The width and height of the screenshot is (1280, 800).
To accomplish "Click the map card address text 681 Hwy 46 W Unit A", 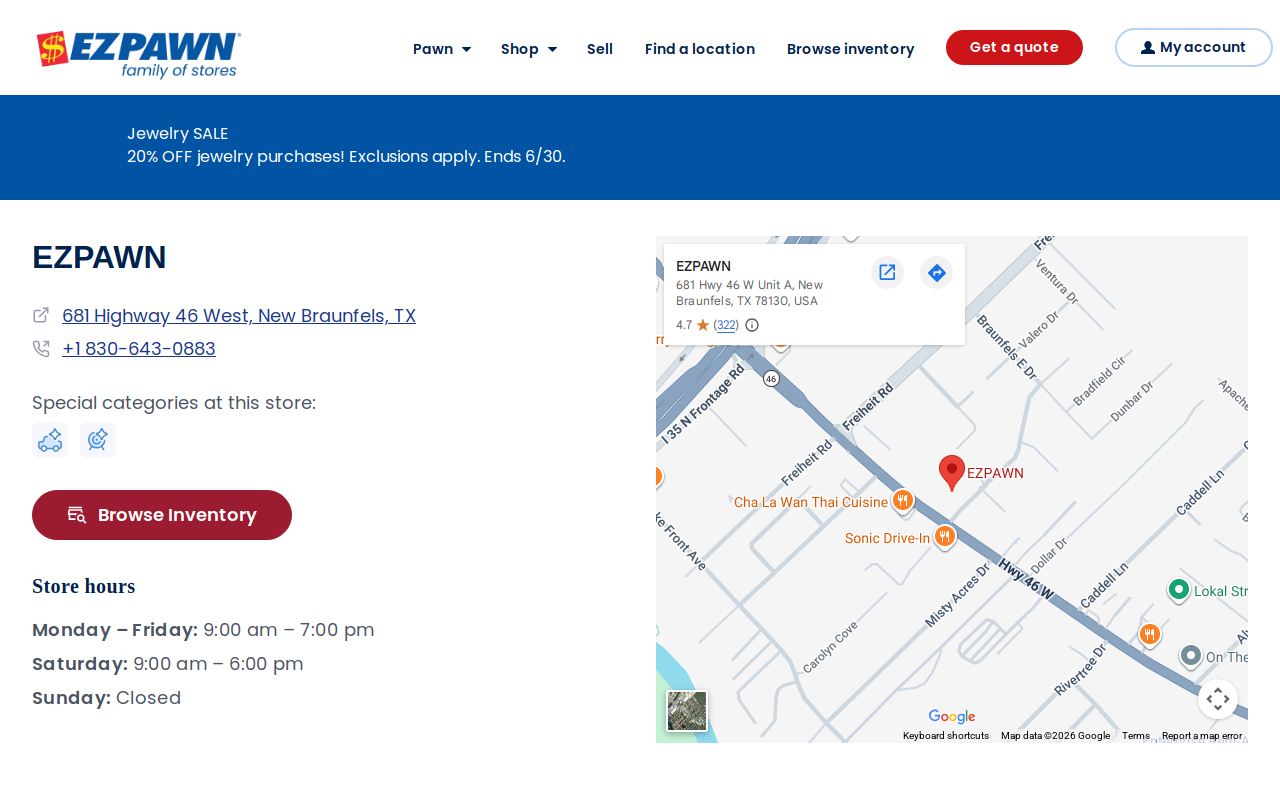I will 750,293.
